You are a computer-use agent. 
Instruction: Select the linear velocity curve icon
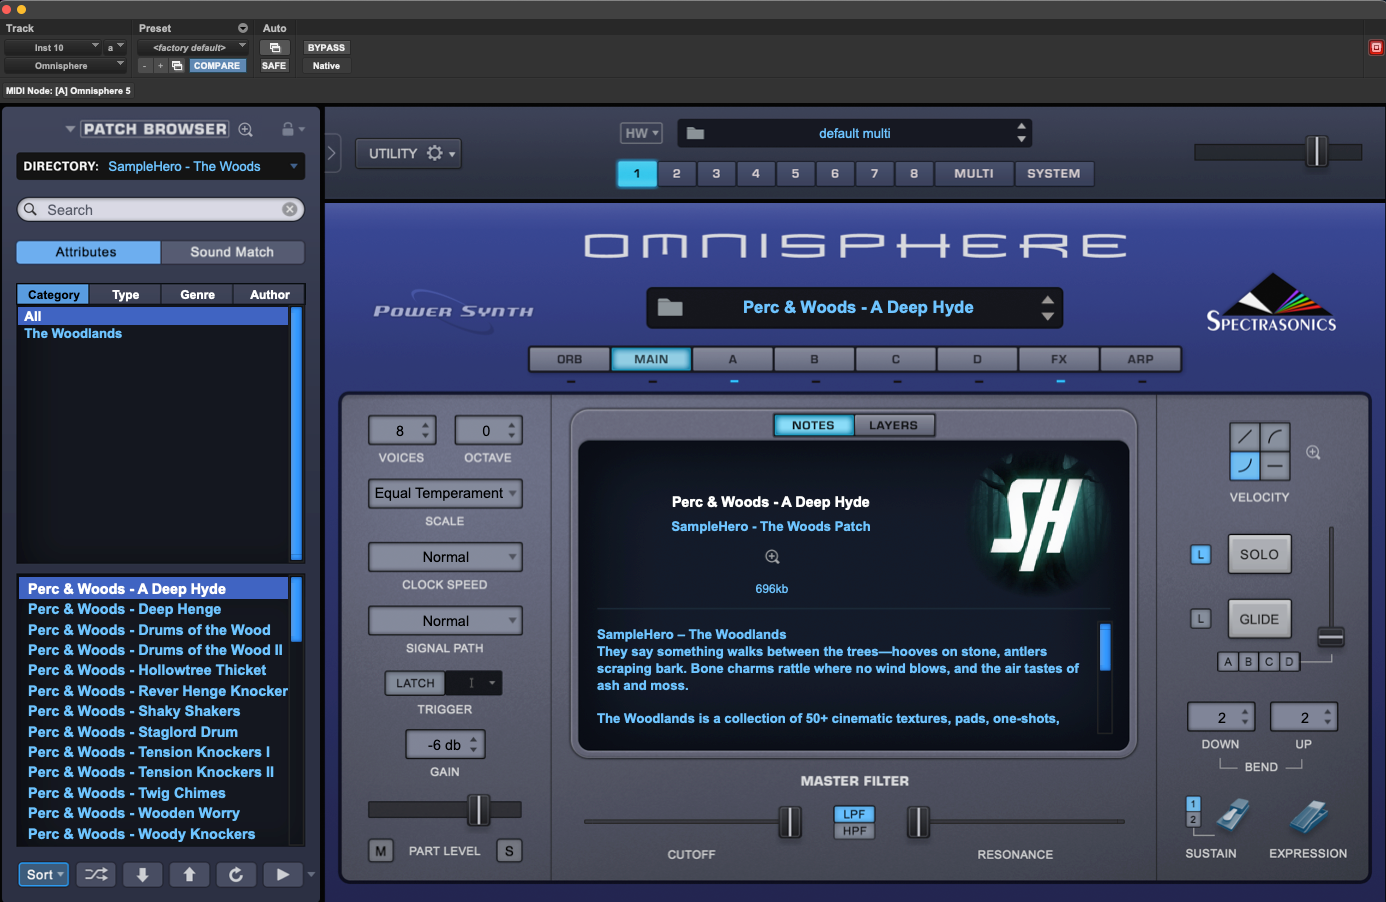(1245, 437)
